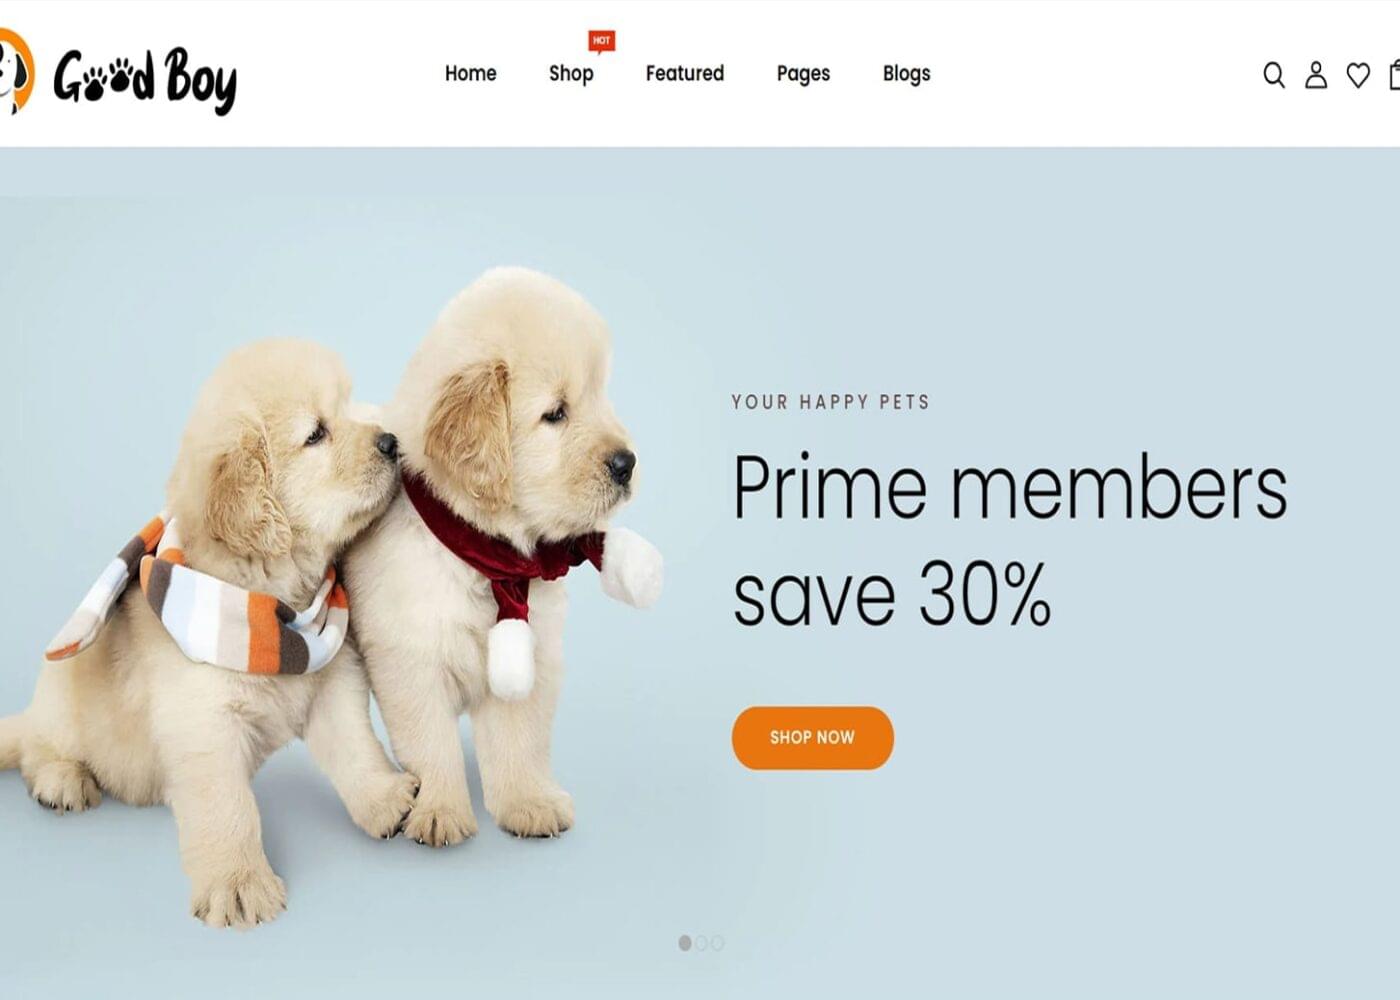Select the first carousel slide dot
The image size is (1400, 1000).
pyautogui.click(x=685, y=943)
